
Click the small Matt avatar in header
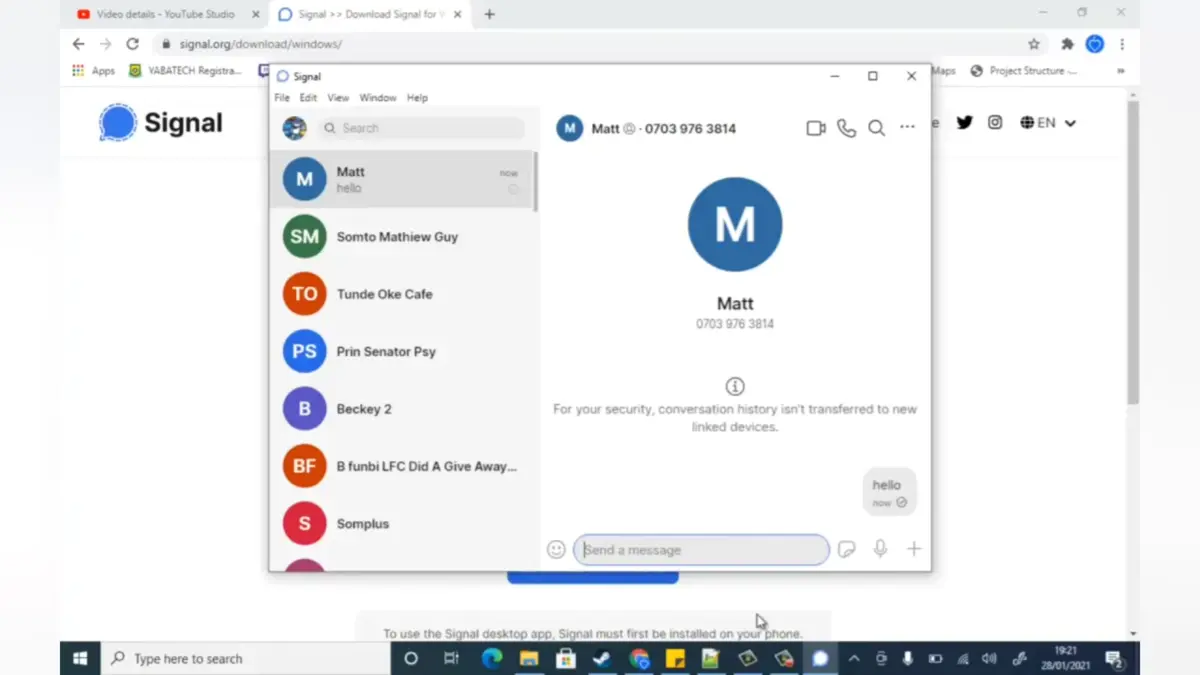click(569, 128)
